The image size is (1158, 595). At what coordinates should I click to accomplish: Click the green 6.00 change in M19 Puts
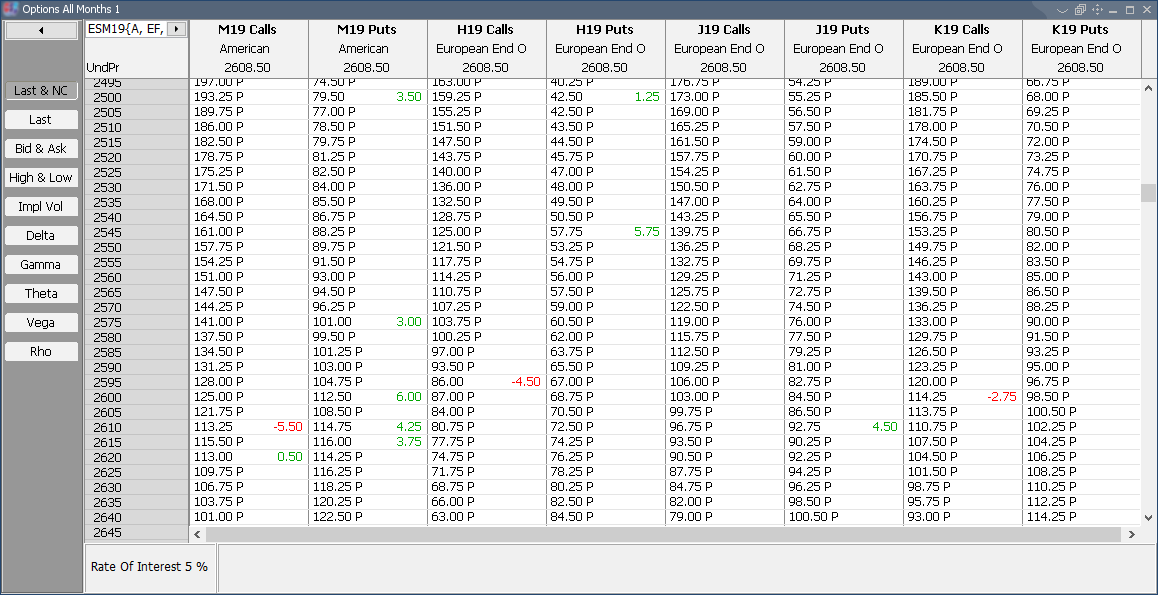click(408, 396)
